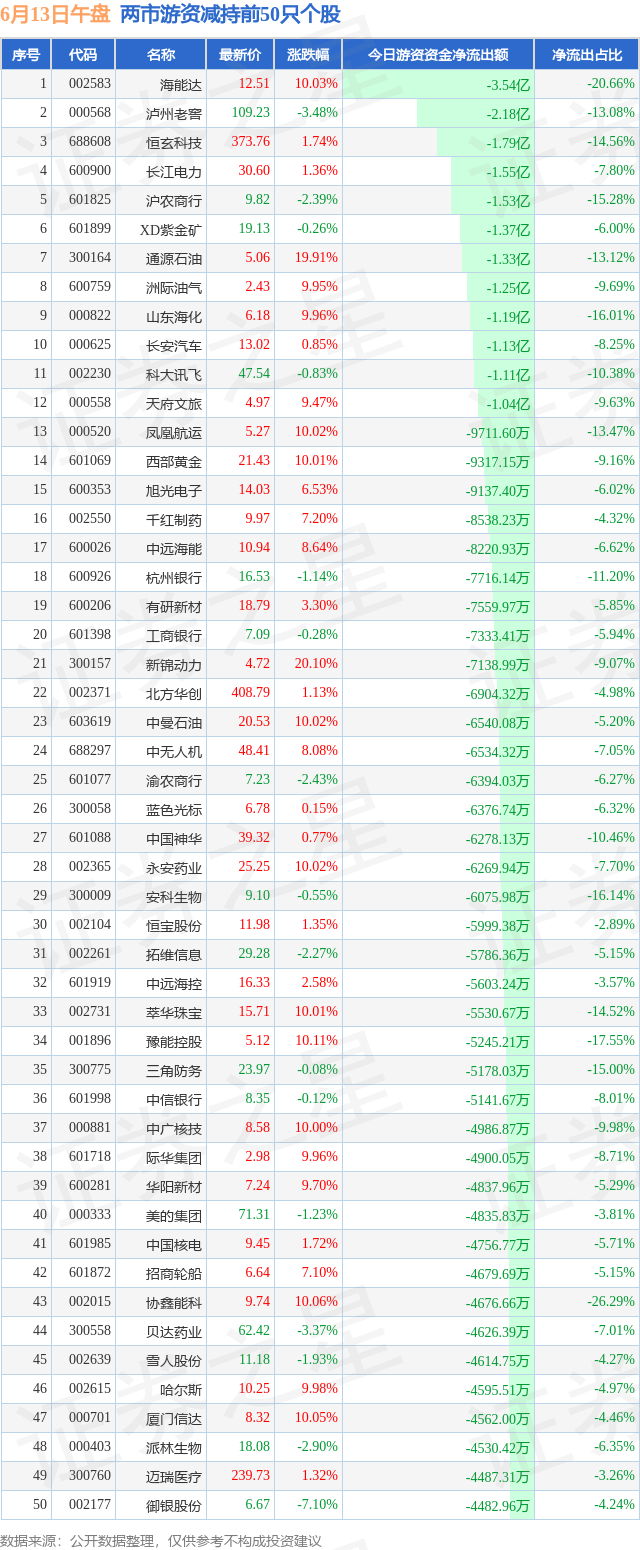
Task: Select stock name 北方华创
Action: pyautogui.click(x=174, y=694)
